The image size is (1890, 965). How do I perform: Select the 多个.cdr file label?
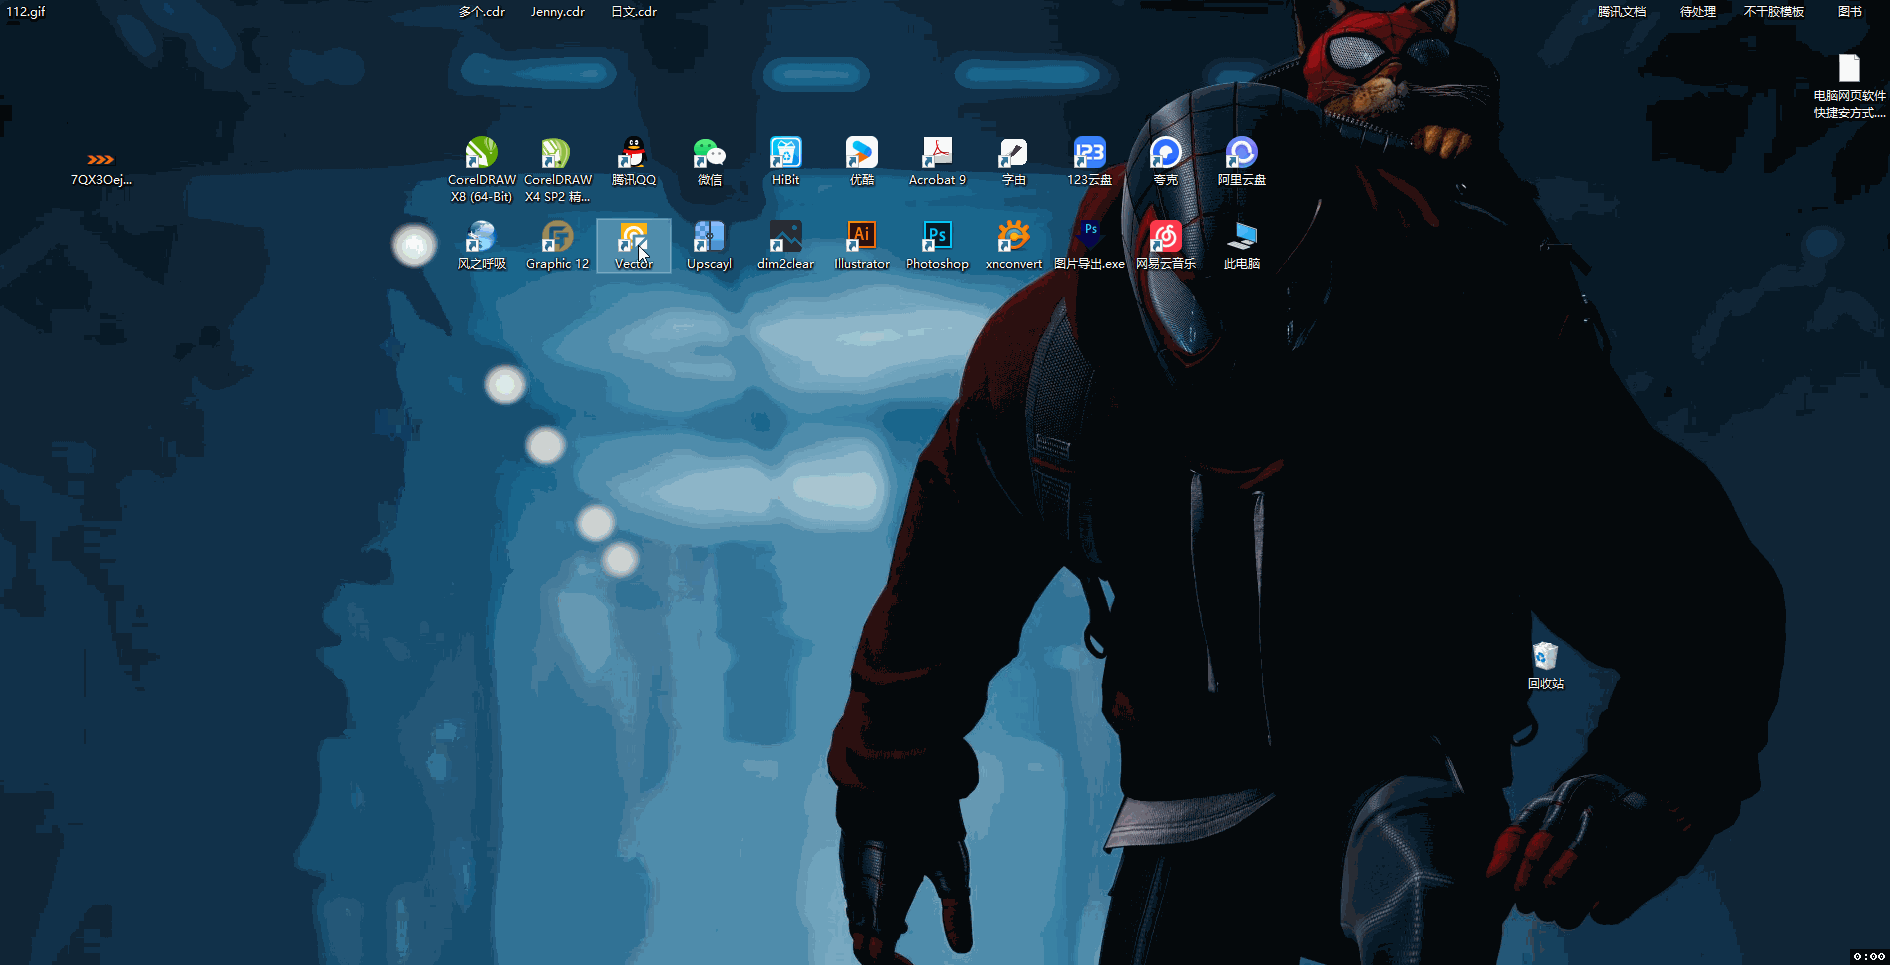[481, 12]
